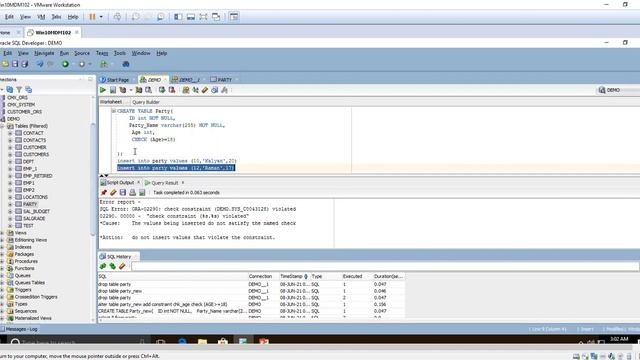Click the eraser icon in SQL History toolbar
The width and height of the screenshot is (640, 360).
click(x=122, y=266)
